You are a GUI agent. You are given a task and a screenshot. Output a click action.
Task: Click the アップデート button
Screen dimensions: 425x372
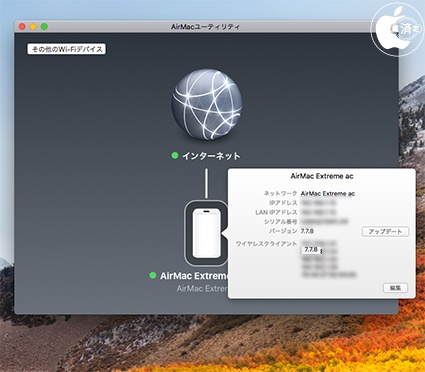point(385,231)
